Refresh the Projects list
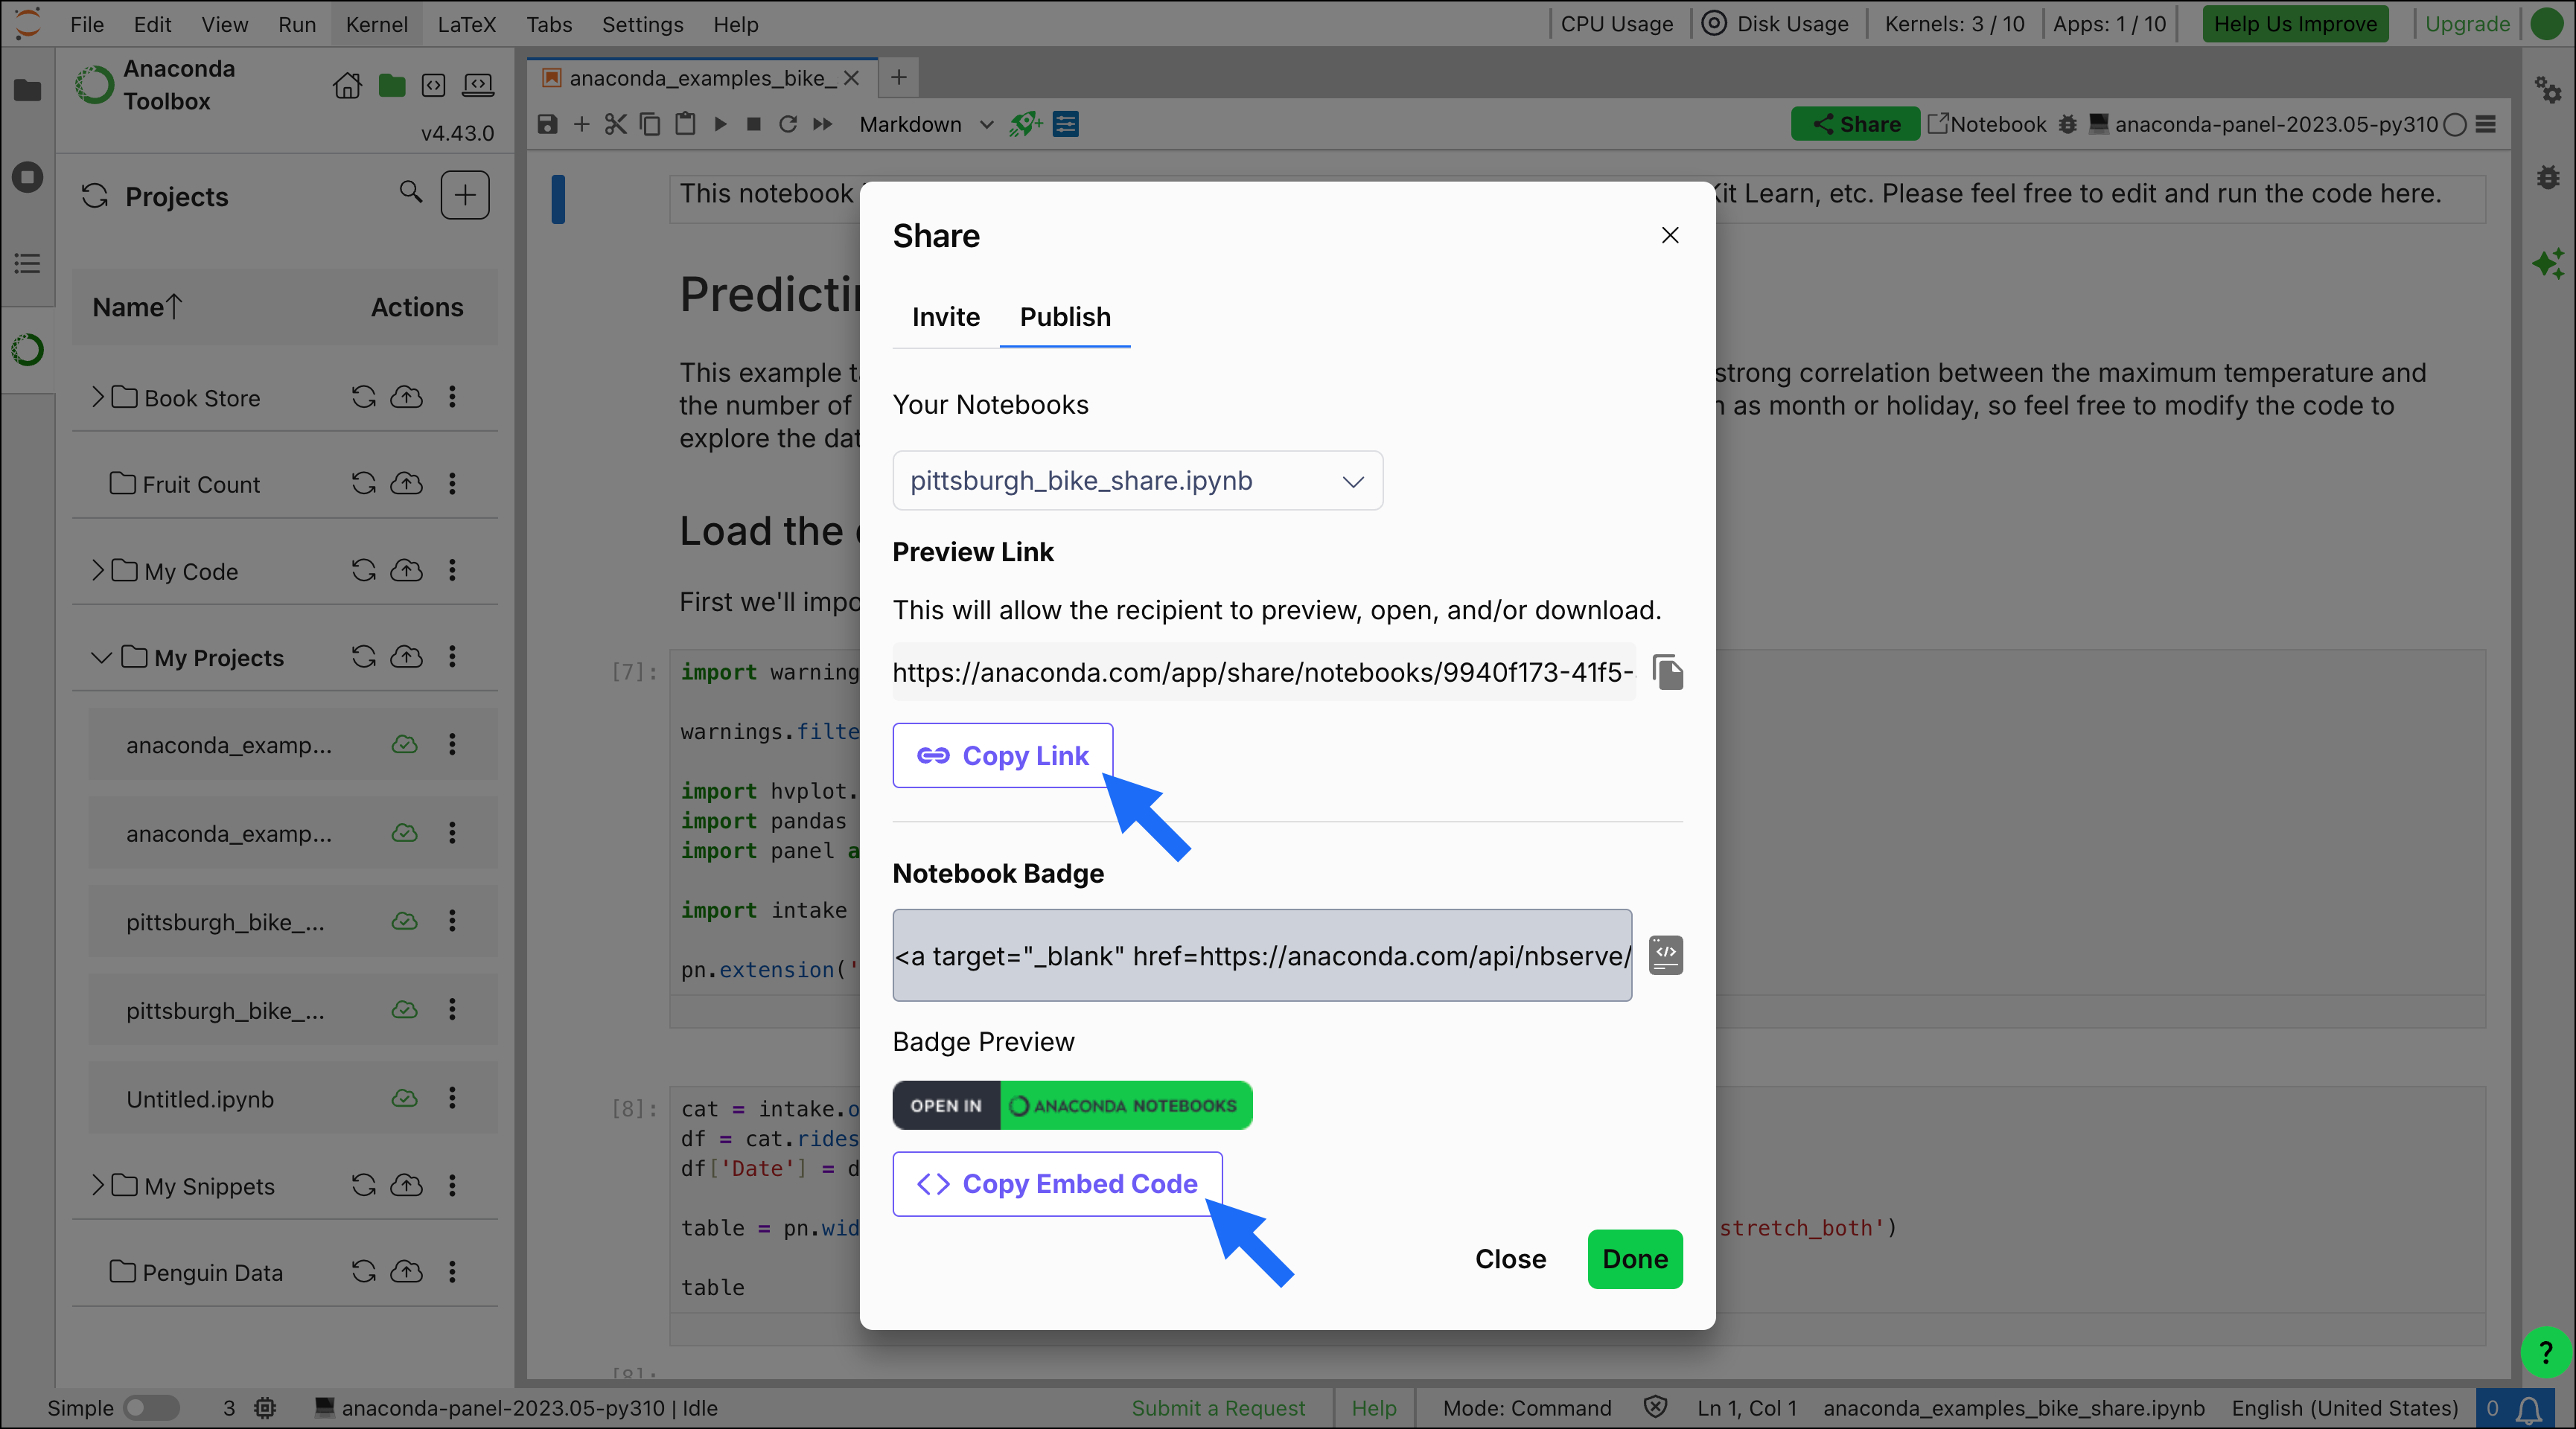This screenshot has width=2576, height=1429. click(x=95, y=196)
